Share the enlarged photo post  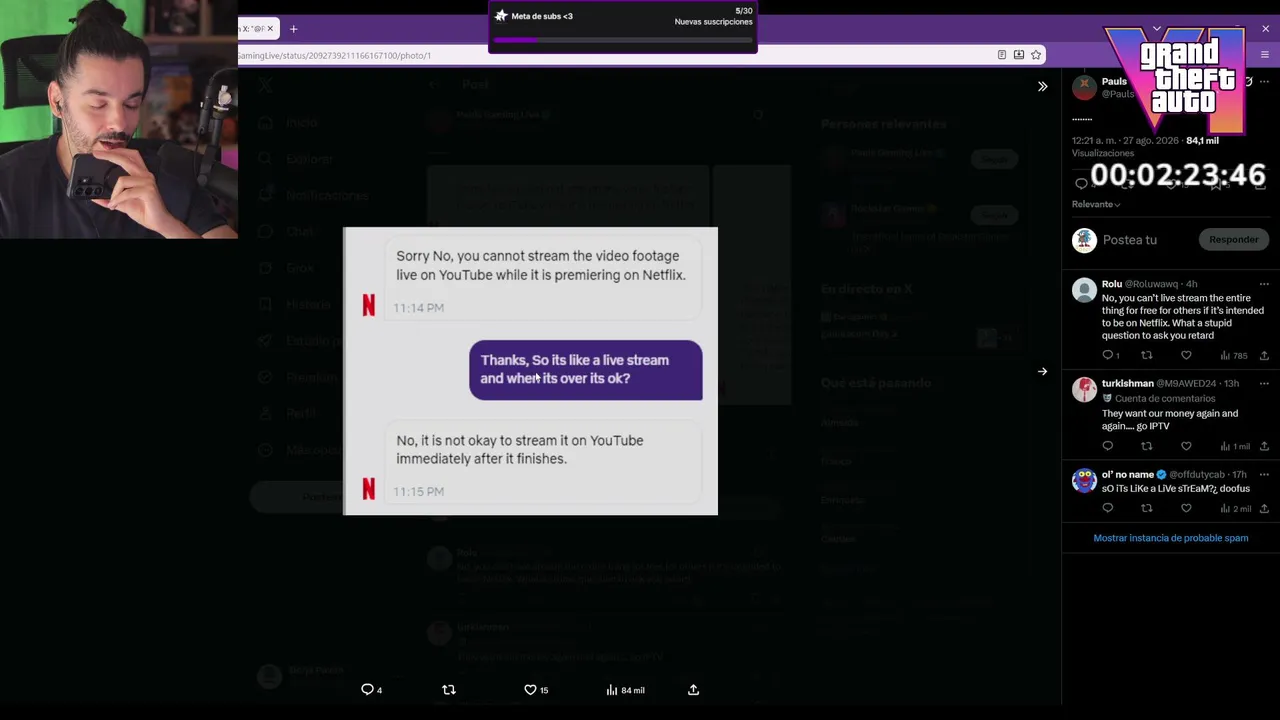(x=693, y=690)
